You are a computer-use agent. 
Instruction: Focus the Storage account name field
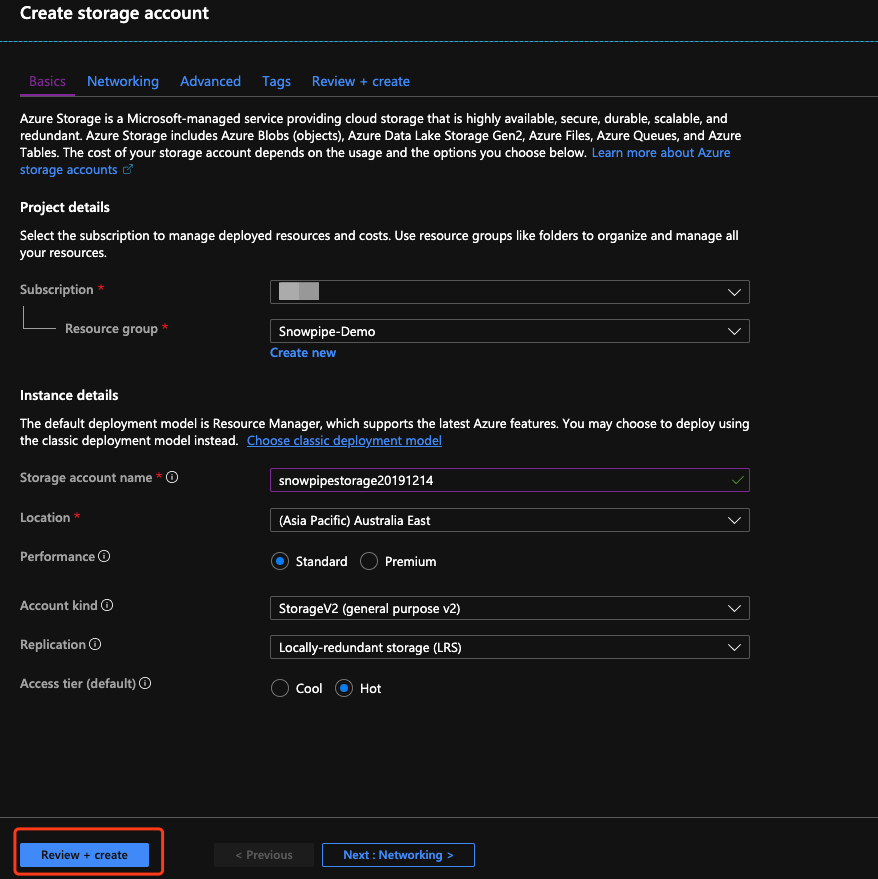click(x=510, y=480)
